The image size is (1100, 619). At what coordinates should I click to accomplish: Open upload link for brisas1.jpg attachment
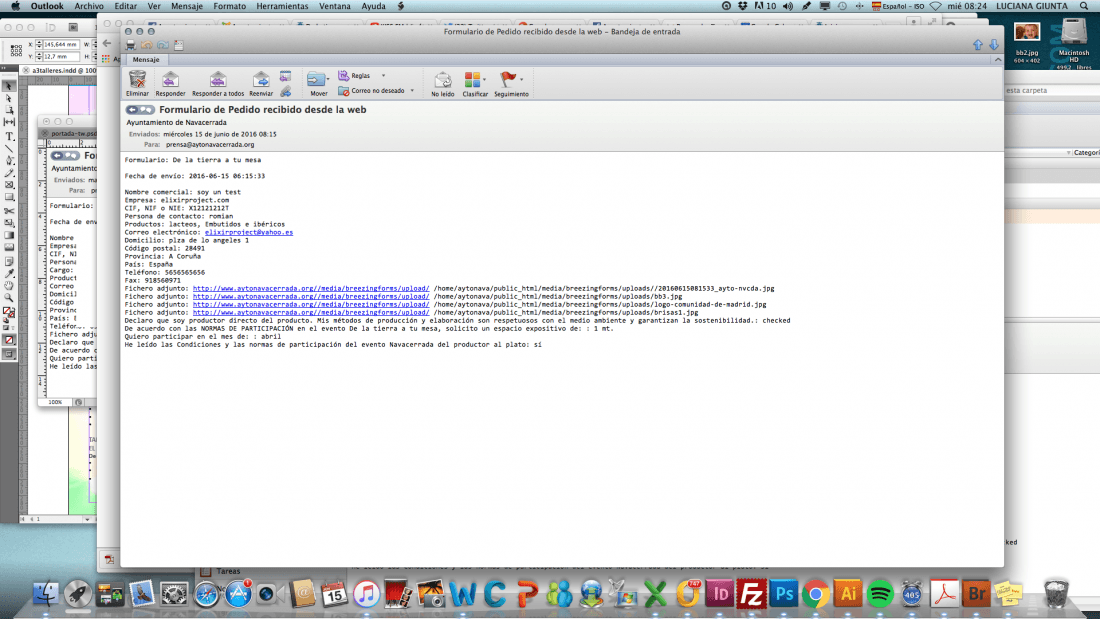point(311,312)
